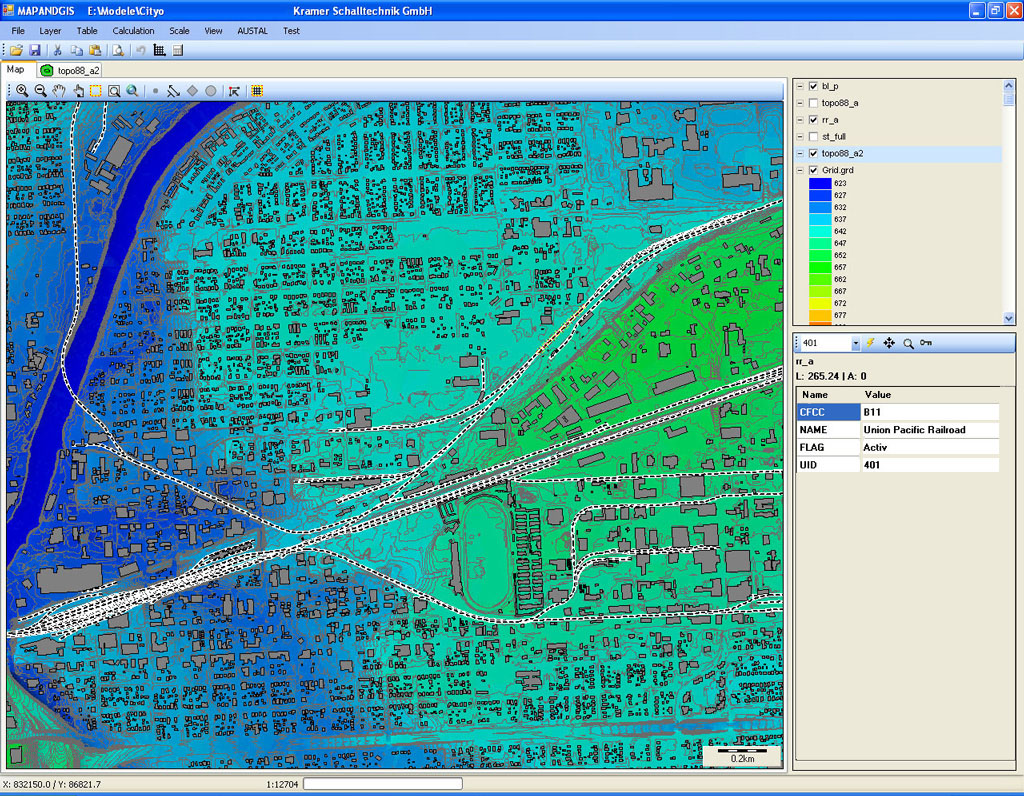Viewport: 1024px width, 796px height.
Task: Uncheck the bl_p layer checkbox
Action: click(x=813, y=86)
